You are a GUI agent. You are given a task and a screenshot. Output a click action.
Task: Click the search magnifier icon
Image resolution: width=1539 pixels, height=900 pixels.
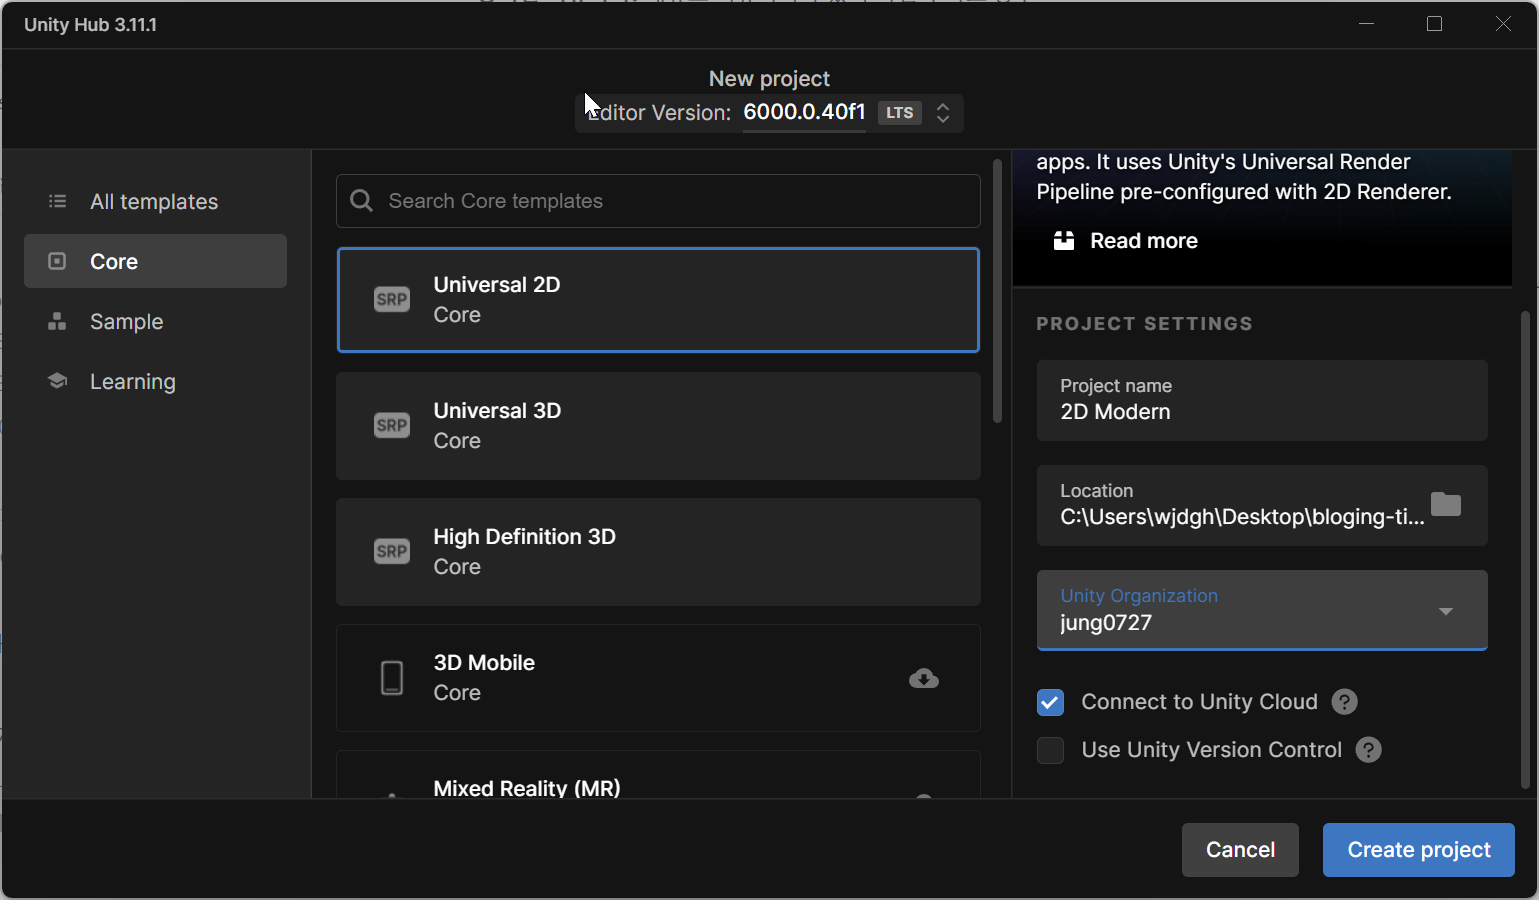(x=362, y=201)
